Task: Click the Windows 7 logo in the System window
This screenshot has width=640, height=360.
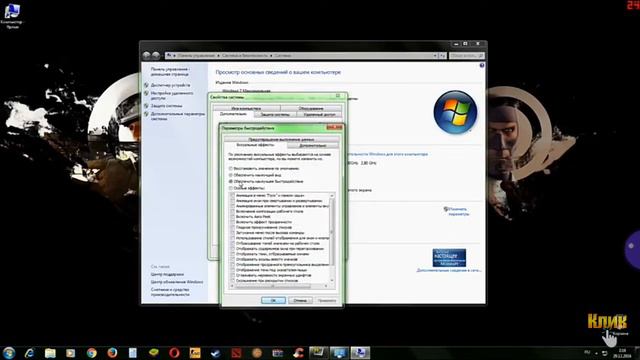Action: [455, 112]
